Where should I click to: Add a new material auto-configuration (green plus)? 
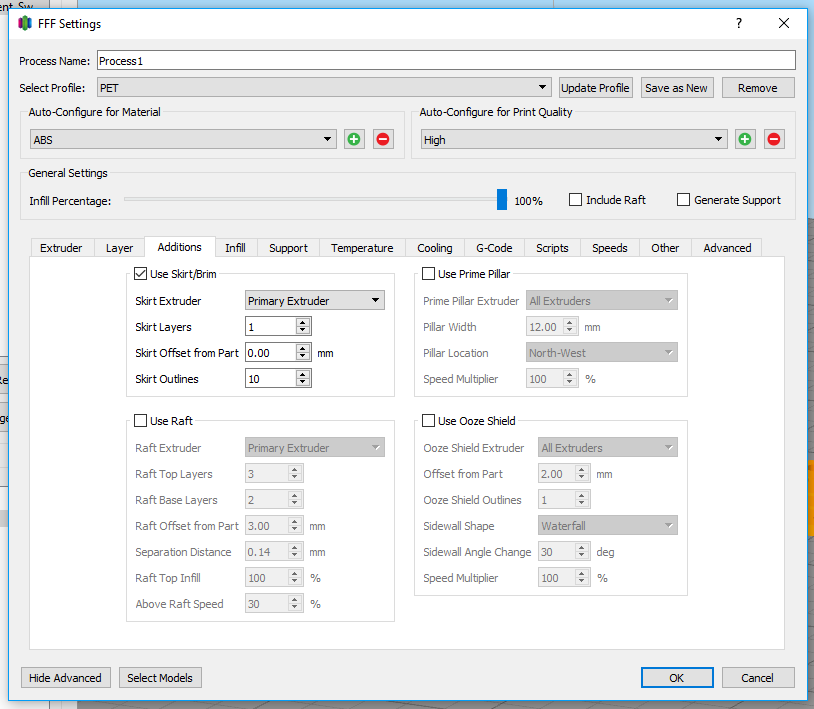pos(354,139)
